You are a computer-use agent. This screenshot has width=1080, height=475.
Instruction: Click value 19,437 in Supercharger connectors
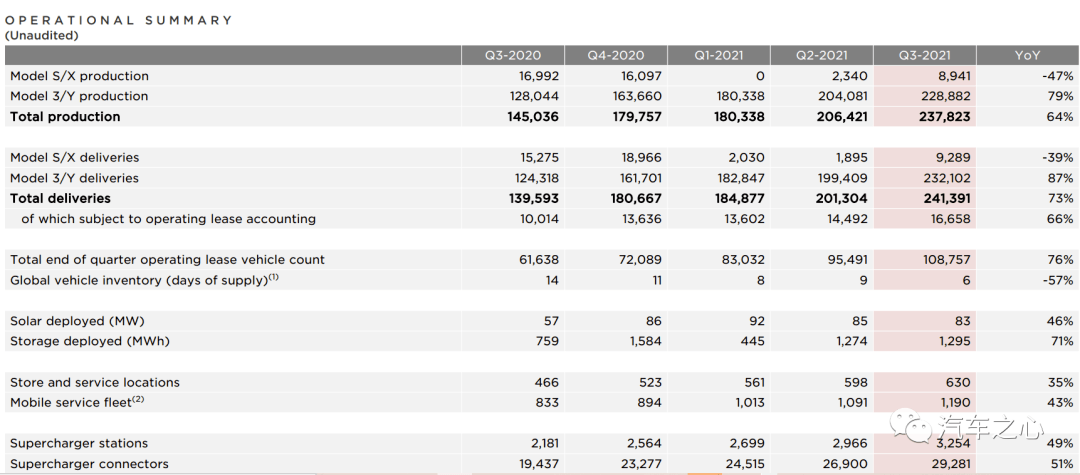[x=539, y=464]
